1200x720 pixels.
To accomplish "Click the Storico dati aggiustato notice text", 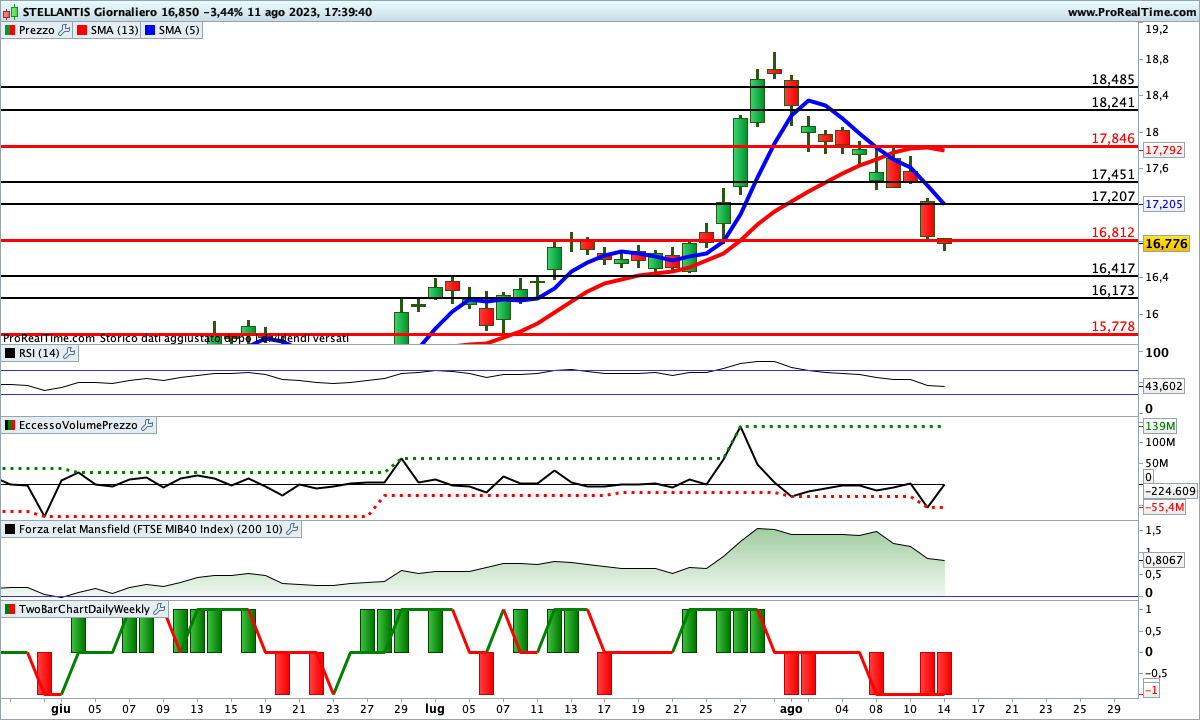I will 224,339.
